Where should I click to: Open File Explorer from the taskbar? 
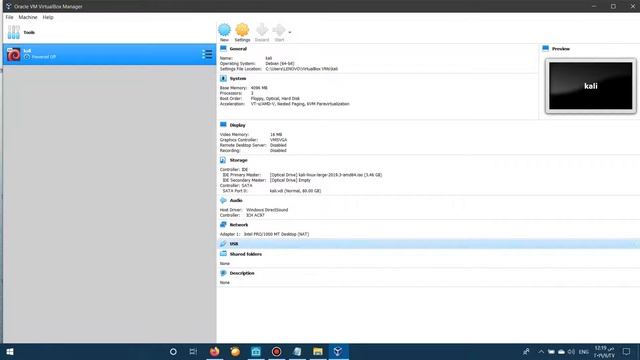coord(318,352)
